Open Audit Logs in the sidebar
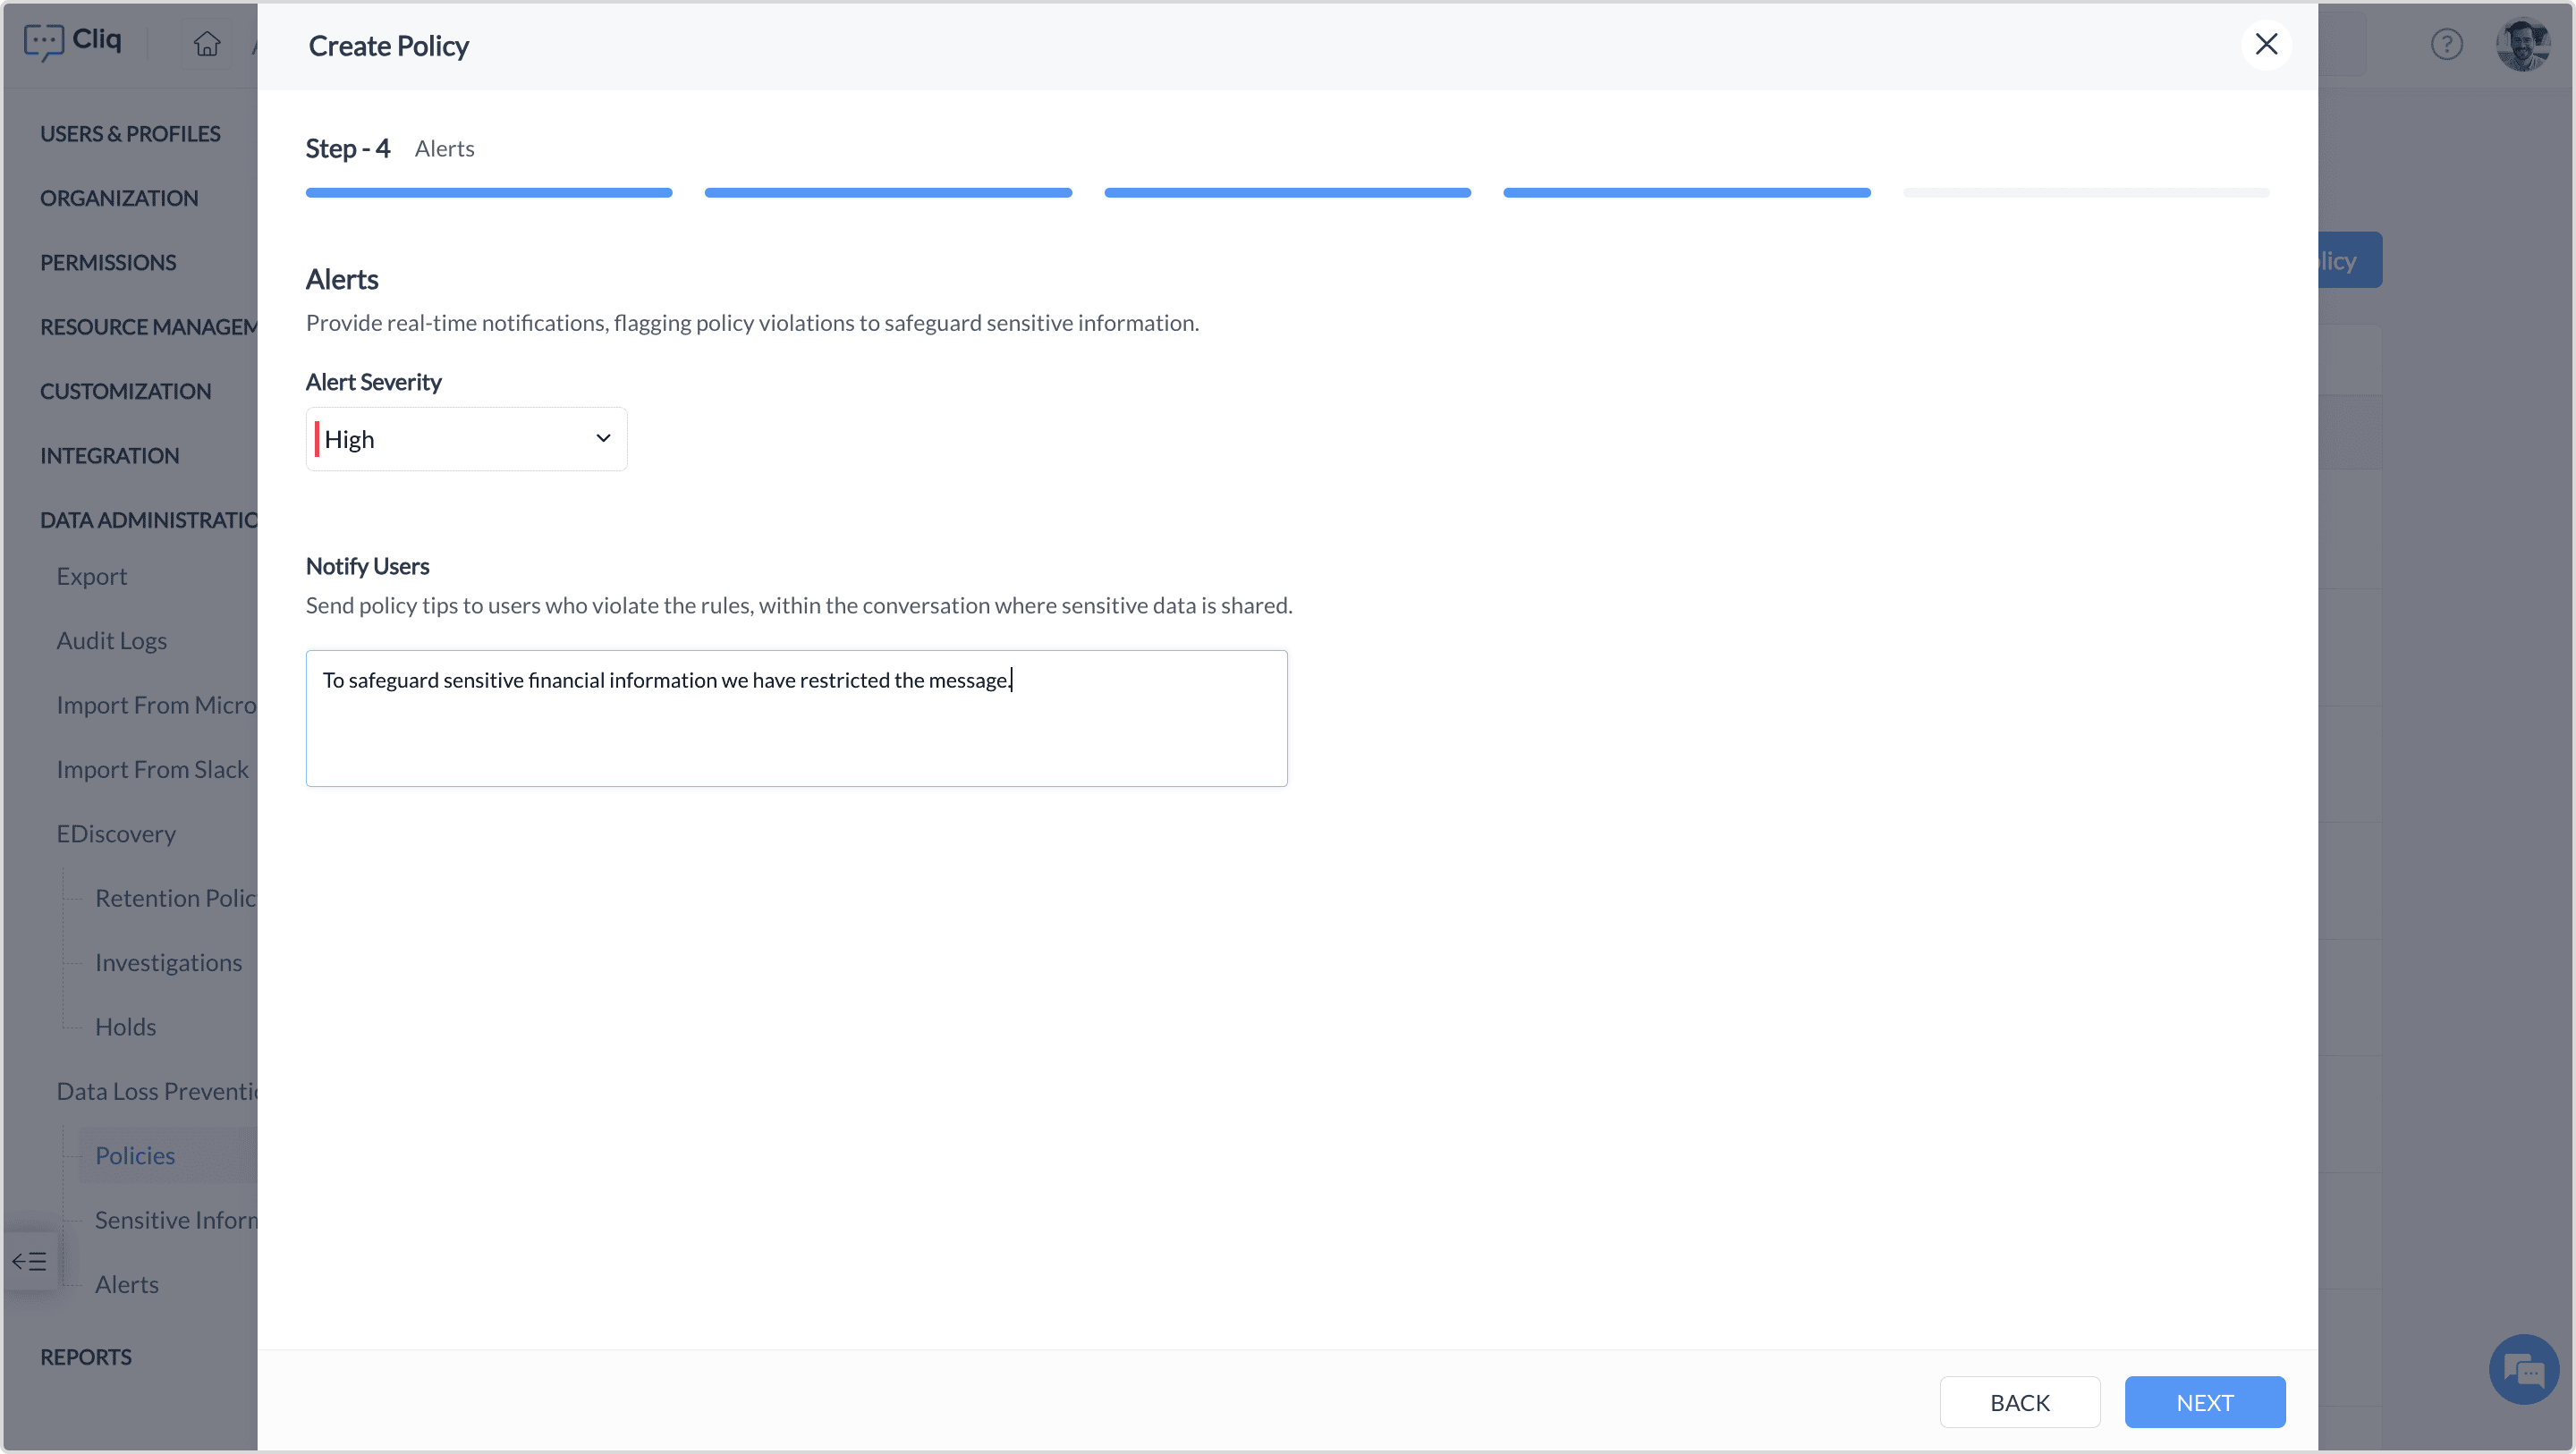Screen dimensions: 2576x1454 coord(111,641)
